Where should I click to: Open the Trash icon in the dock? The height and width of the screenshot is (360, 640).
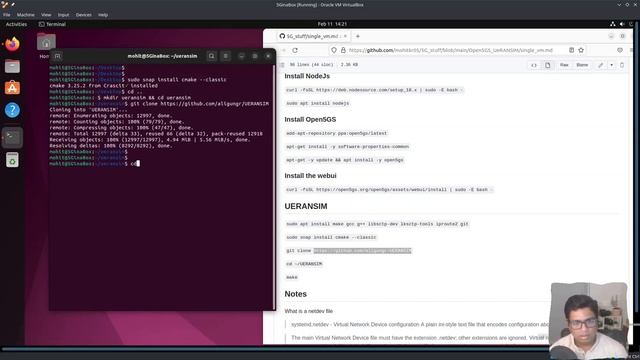(x=12, y=160)
